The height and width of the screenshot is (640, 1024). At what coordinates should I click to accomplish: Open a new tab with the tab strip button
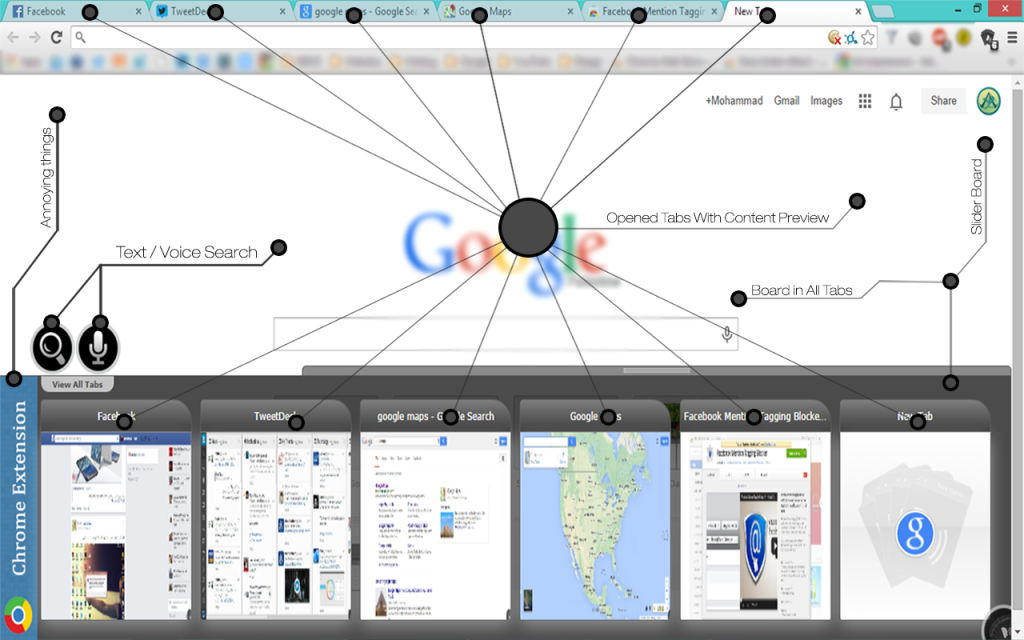coord(883,12)
